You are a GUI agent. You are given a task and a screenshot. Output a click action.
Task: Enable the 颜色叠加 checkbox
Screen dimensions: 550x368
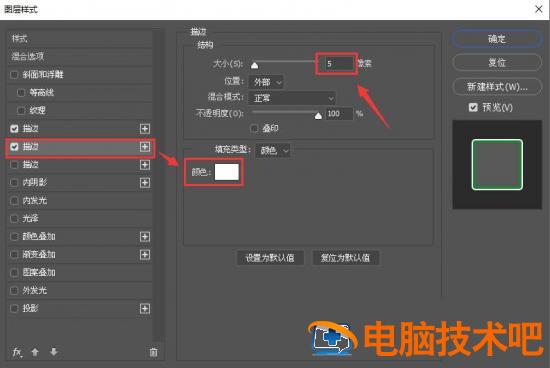(x=14, y=236)
